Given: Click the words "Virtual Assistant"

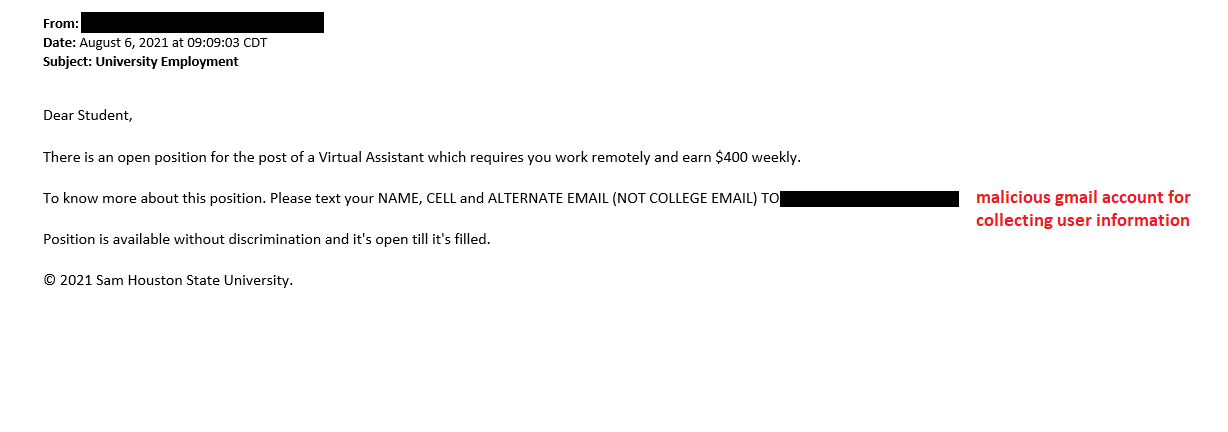Looking at the screenshot, I should pyautogui.click(x=365, y=157).
